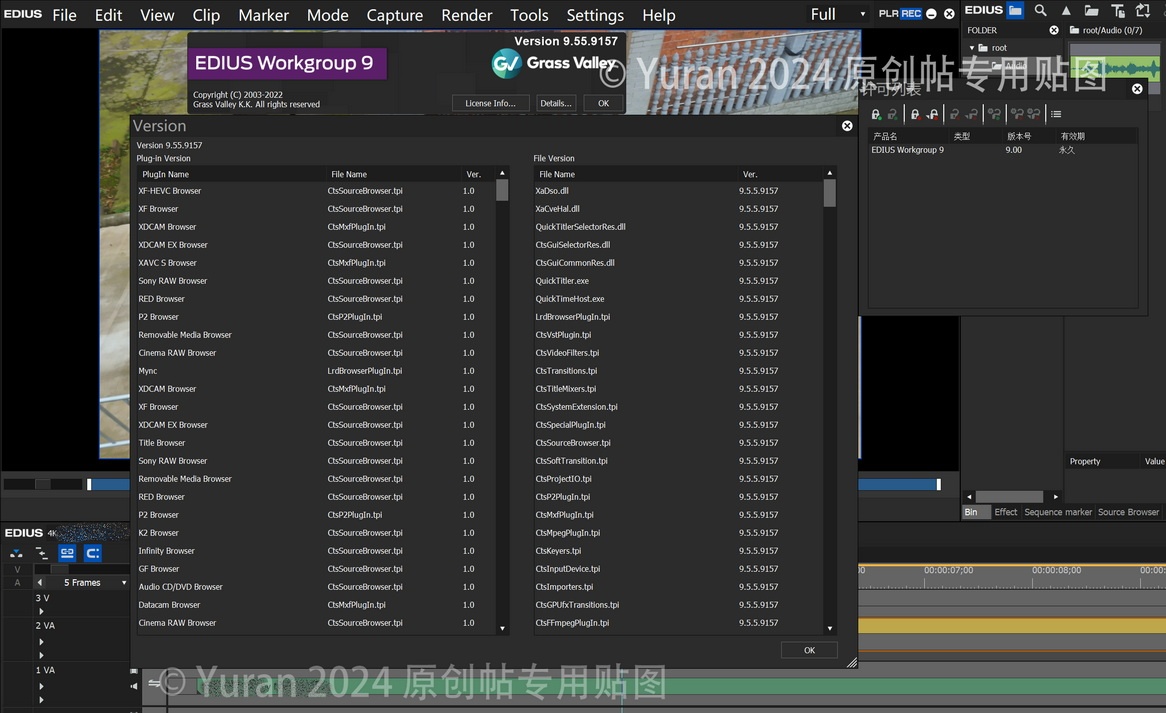
Task: Click the 00:00:07;00 timeline ruler mark
Action: [948, 570]
